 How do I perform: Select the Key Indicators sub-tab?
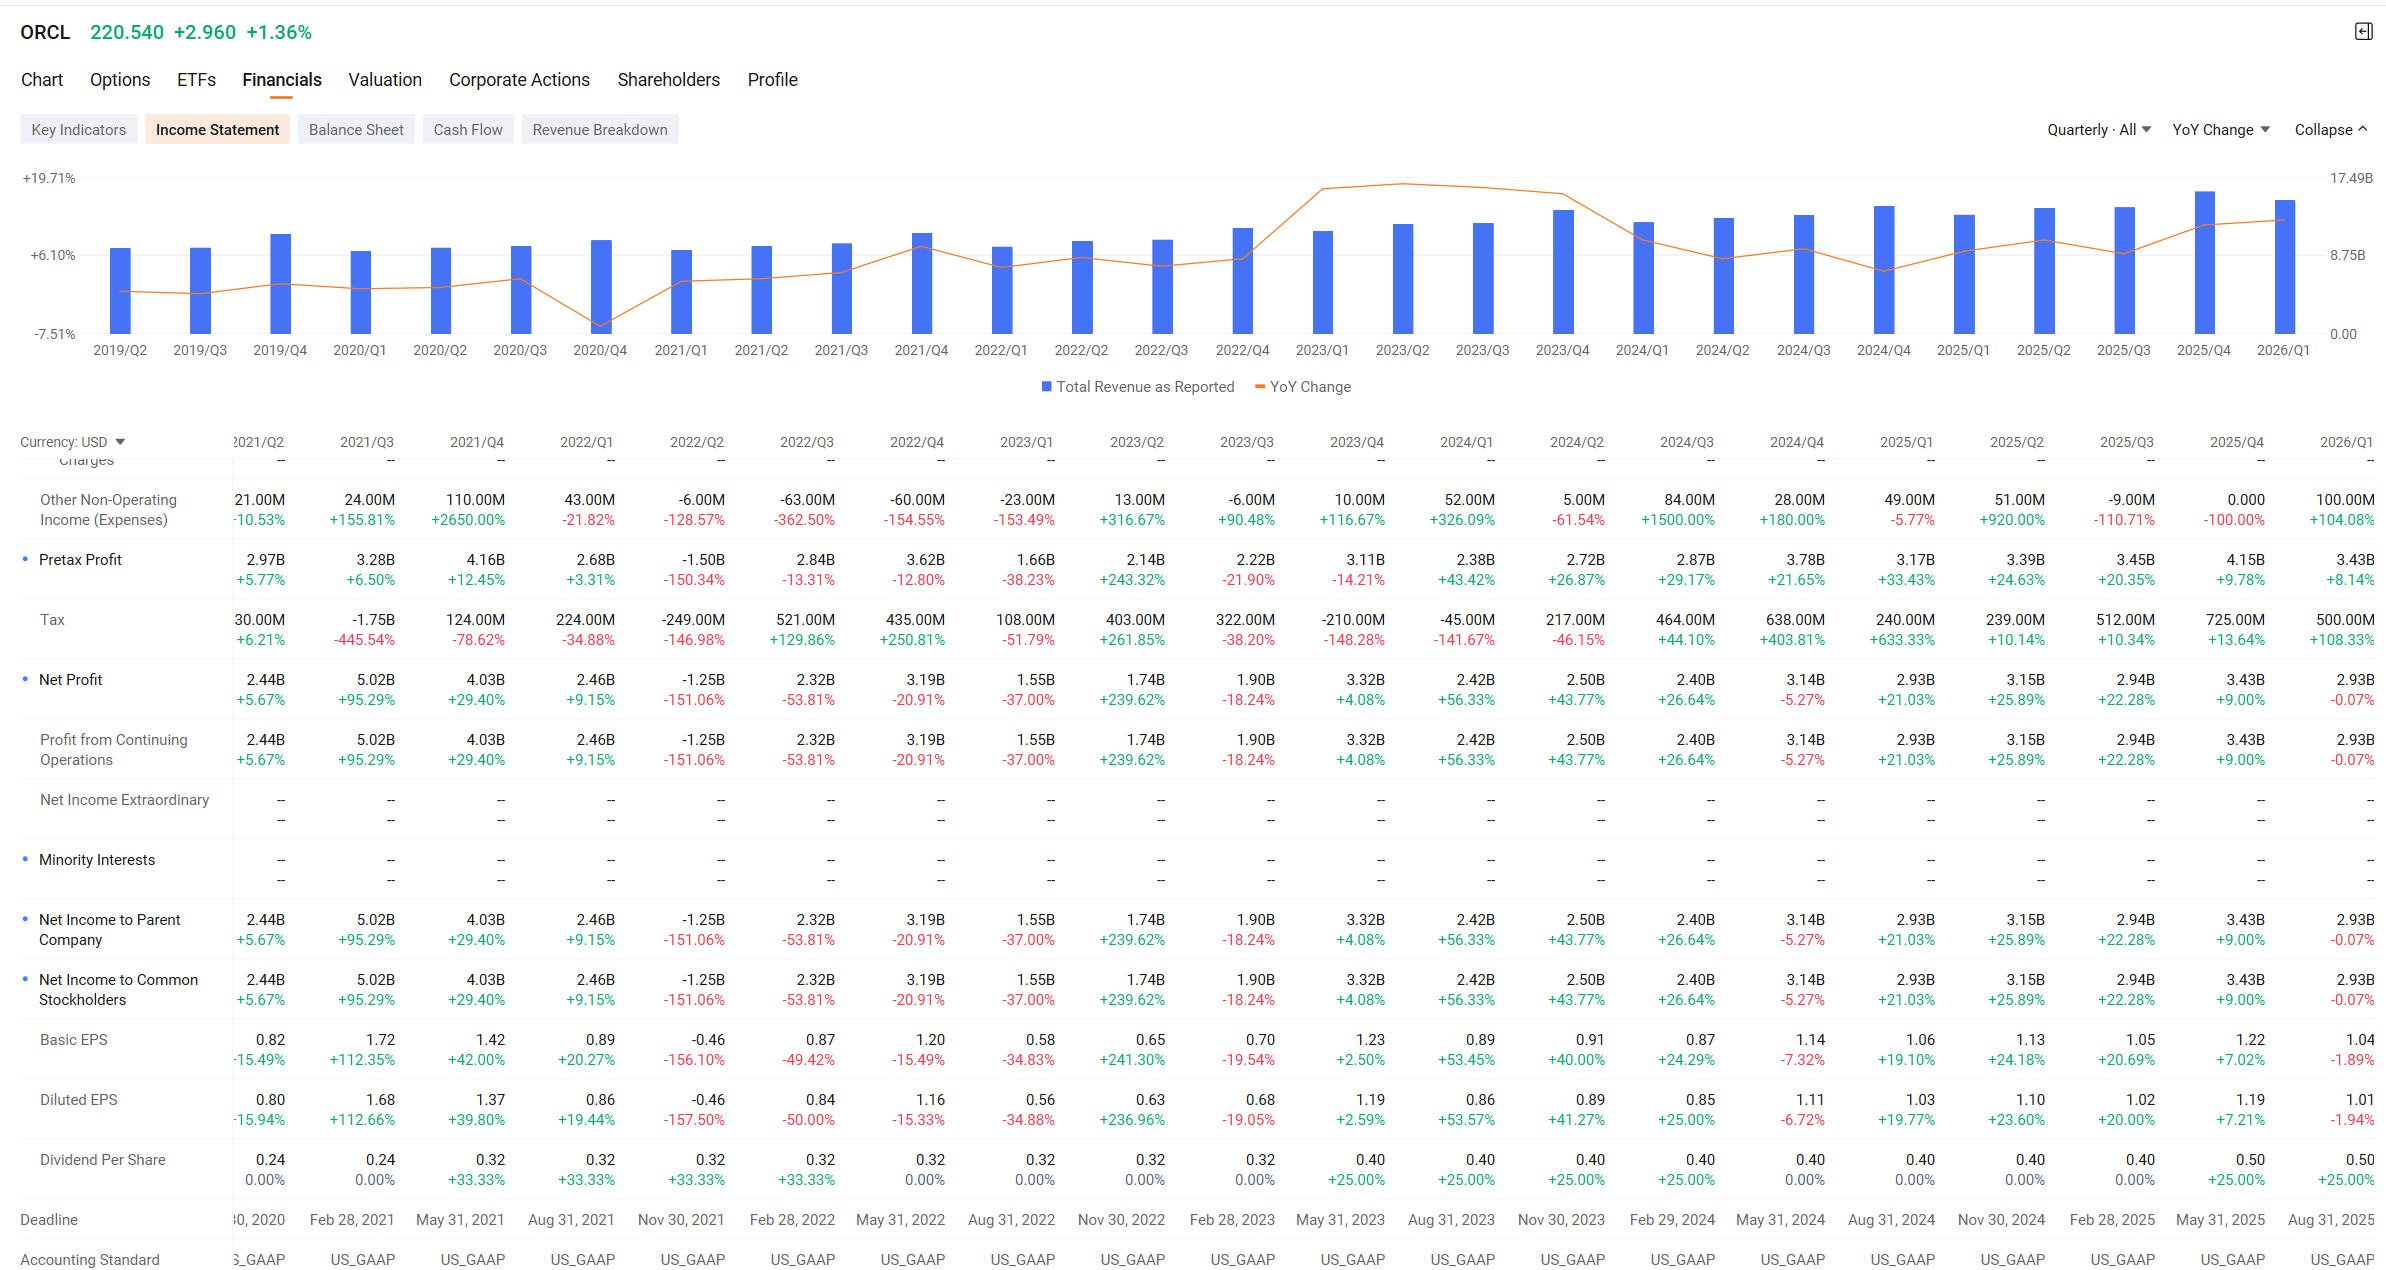pos(79,130)
